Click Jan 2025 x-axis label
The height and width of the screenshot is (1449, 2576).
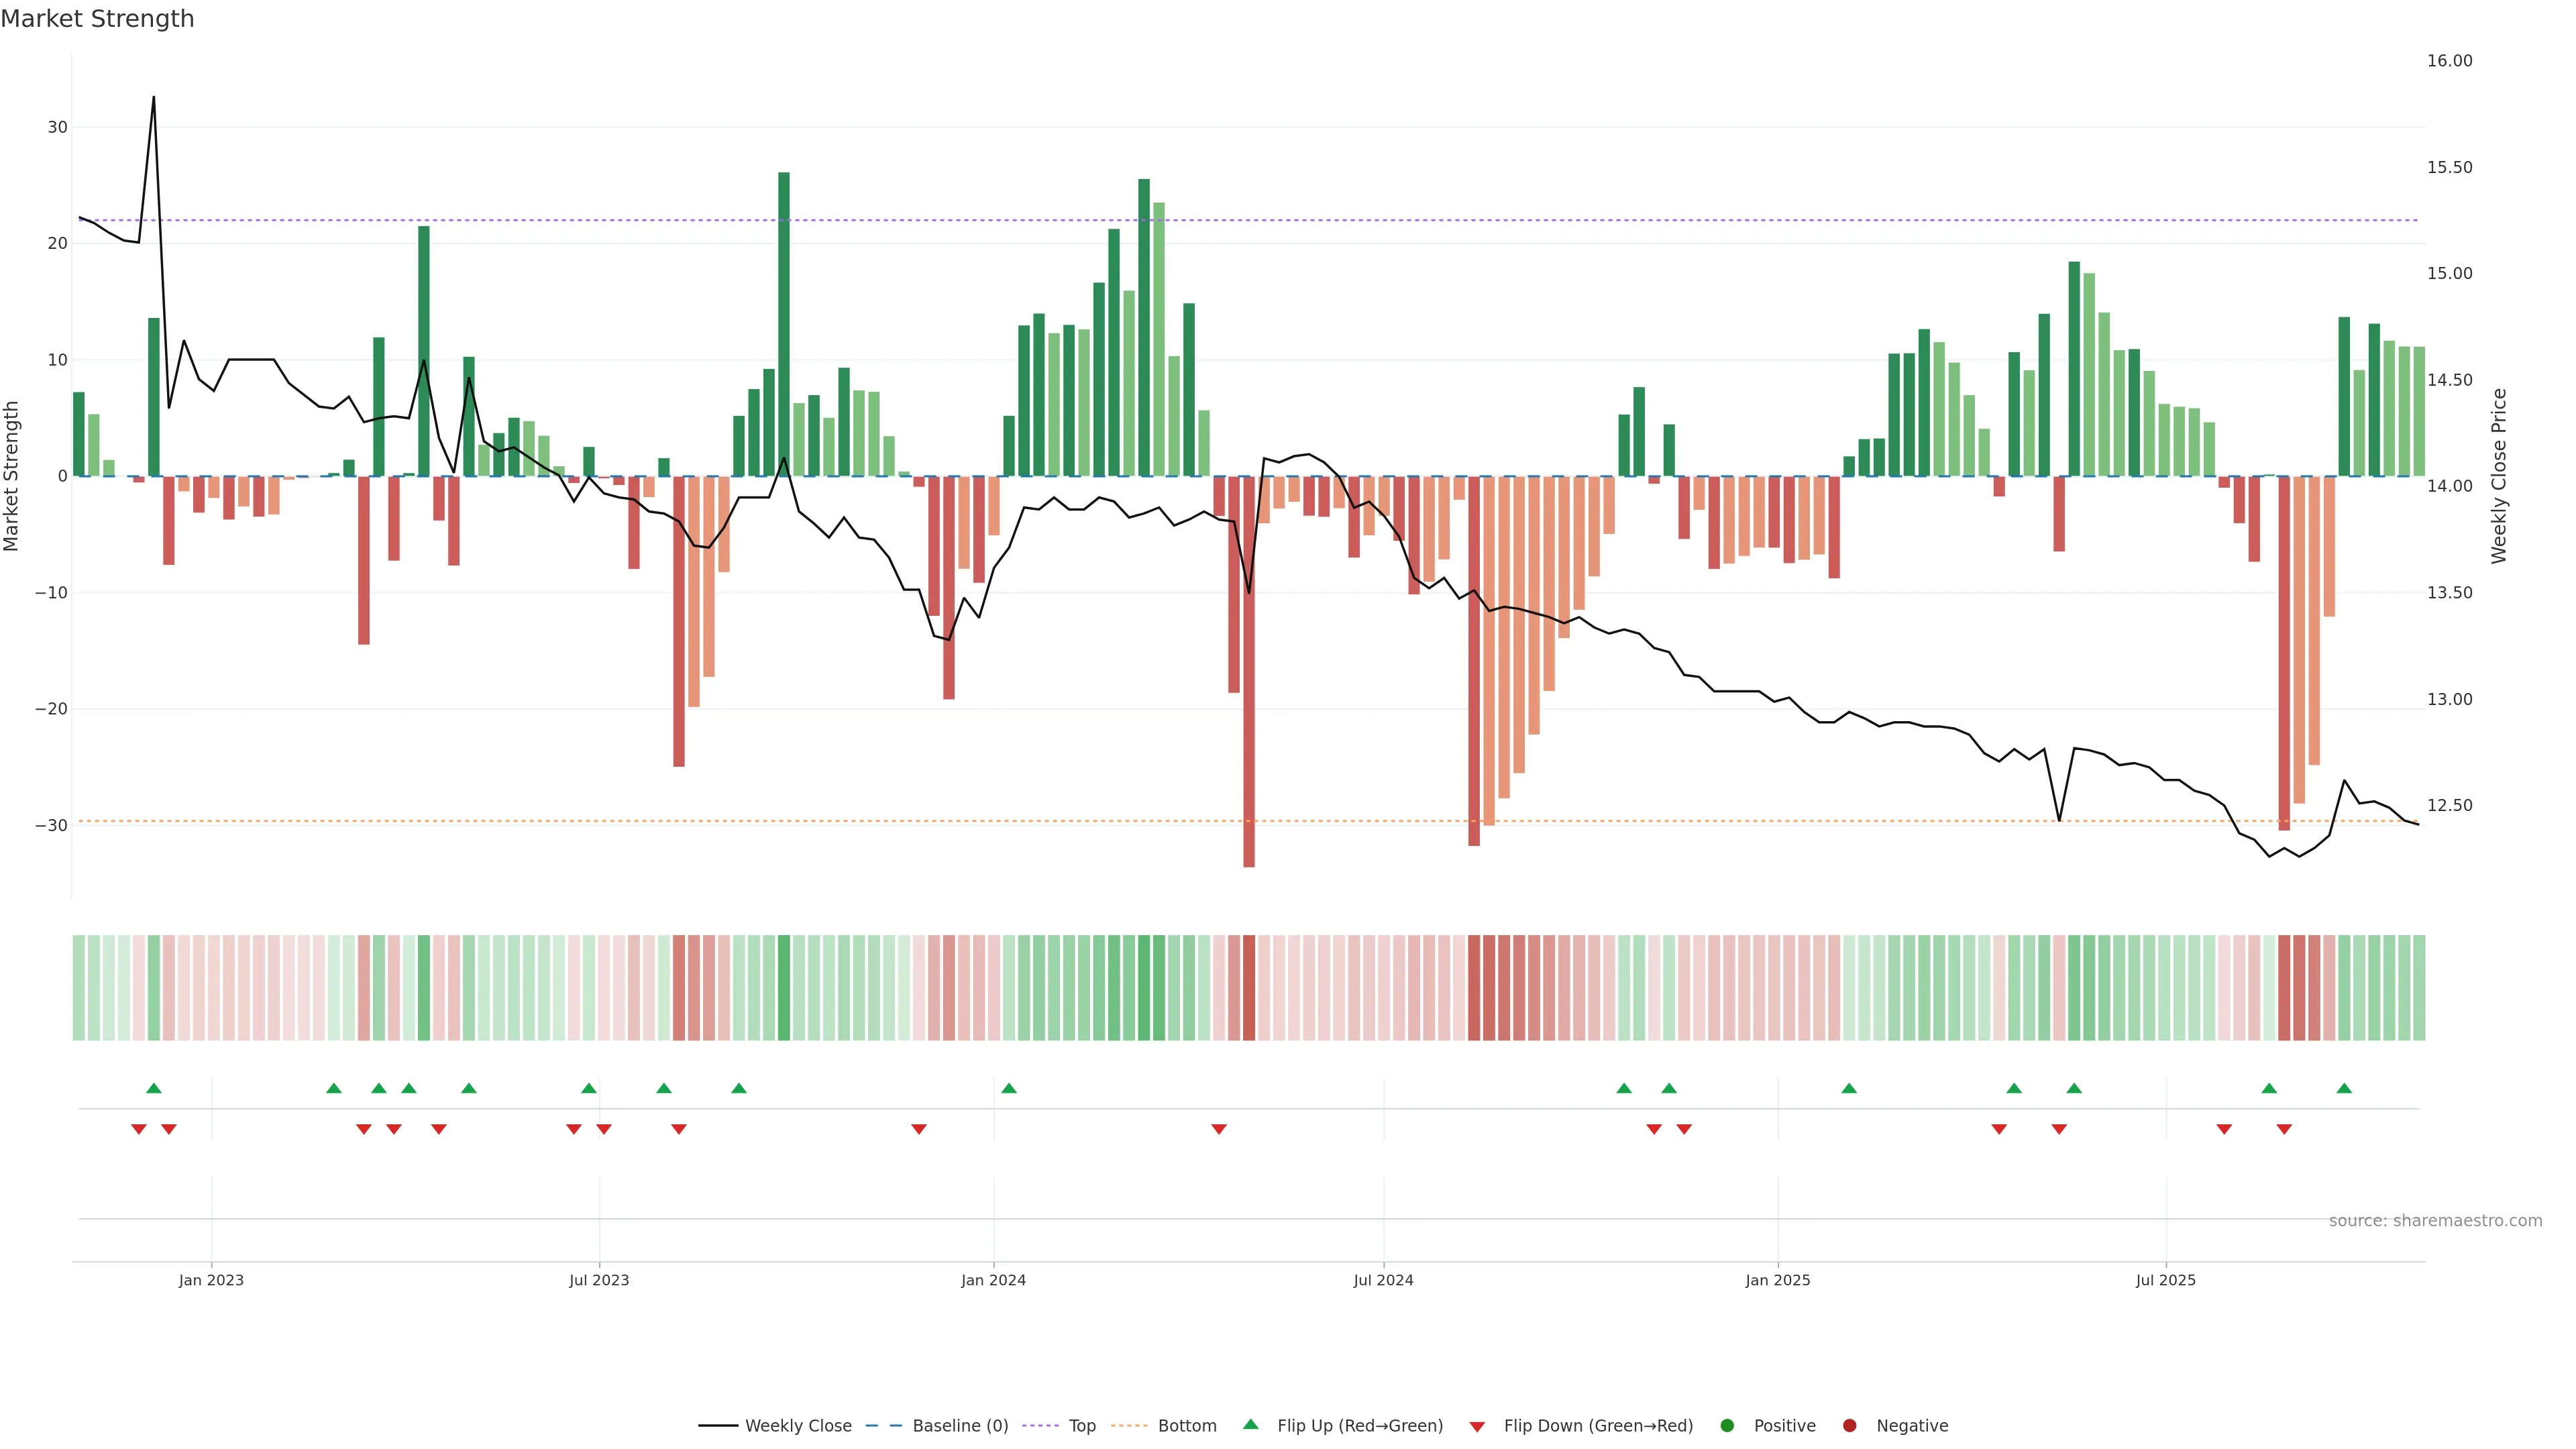coord(1777,1280)
